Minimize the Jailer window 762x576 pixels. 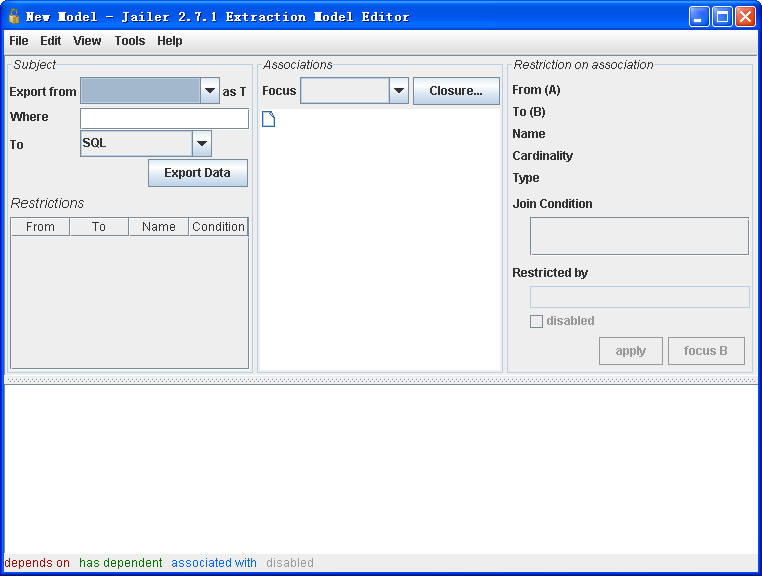(699, 17)
